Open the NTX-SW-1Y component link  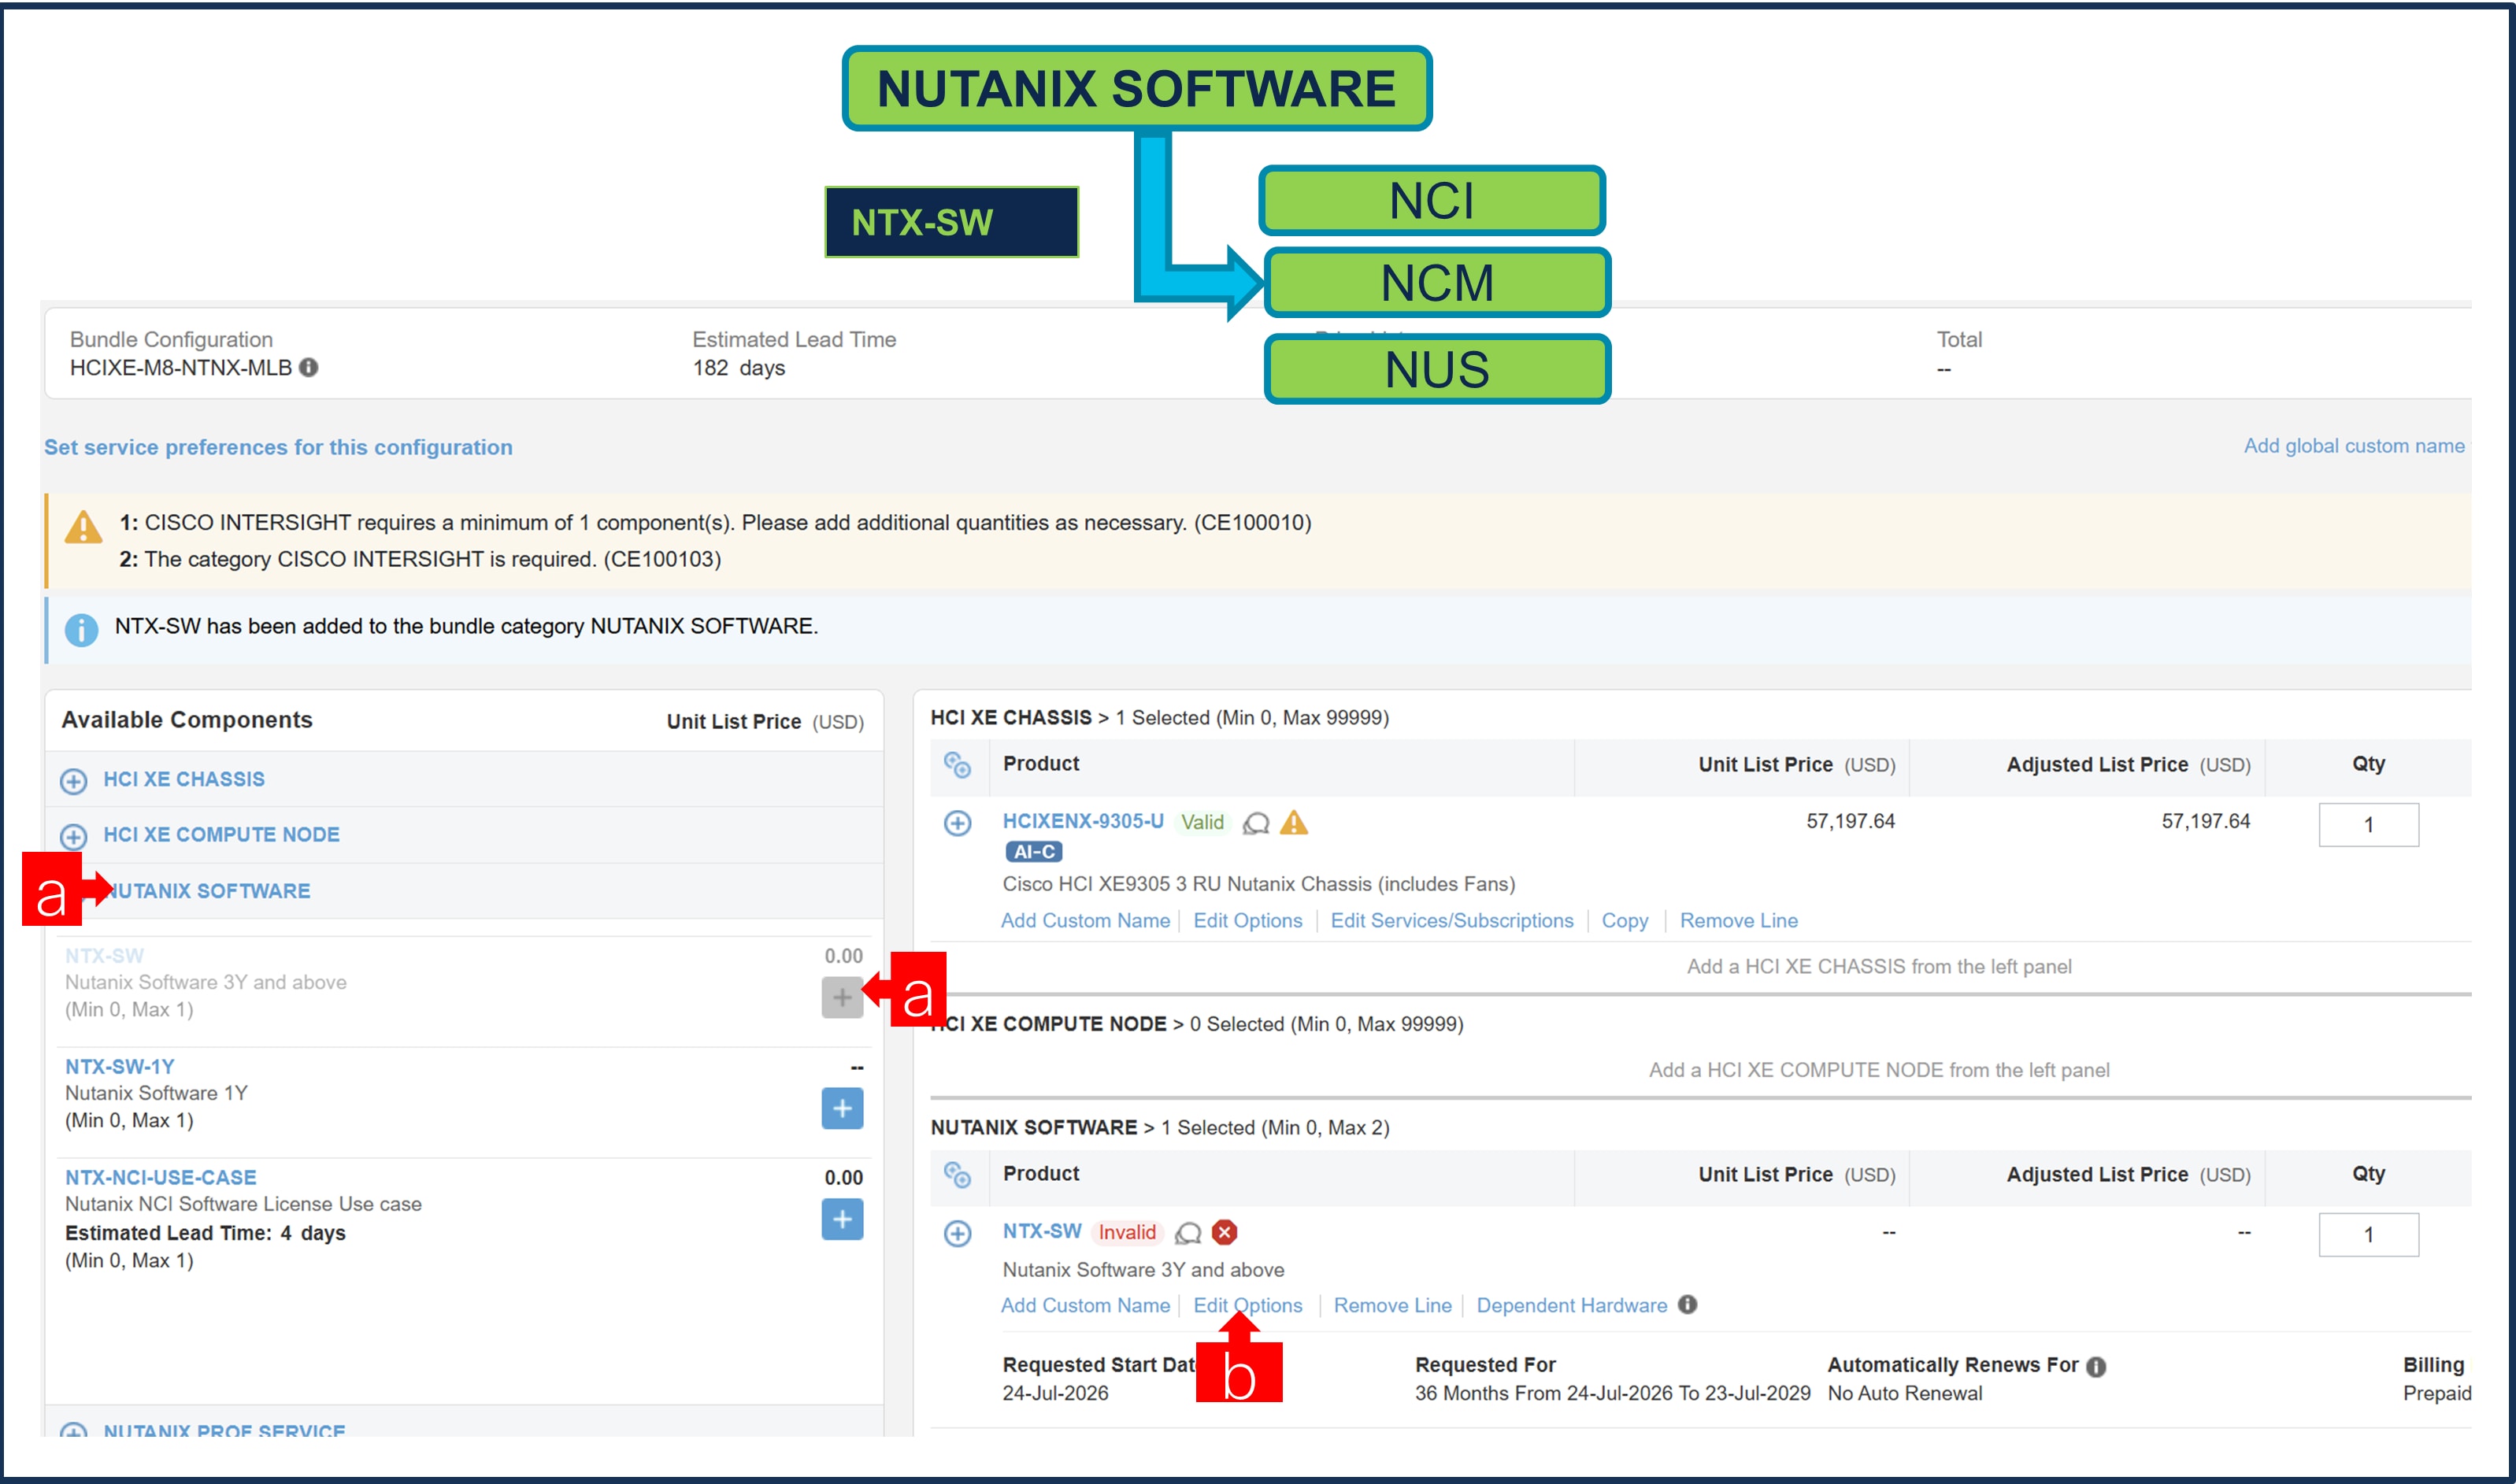pyautogui.click(x=120, y=1066)
